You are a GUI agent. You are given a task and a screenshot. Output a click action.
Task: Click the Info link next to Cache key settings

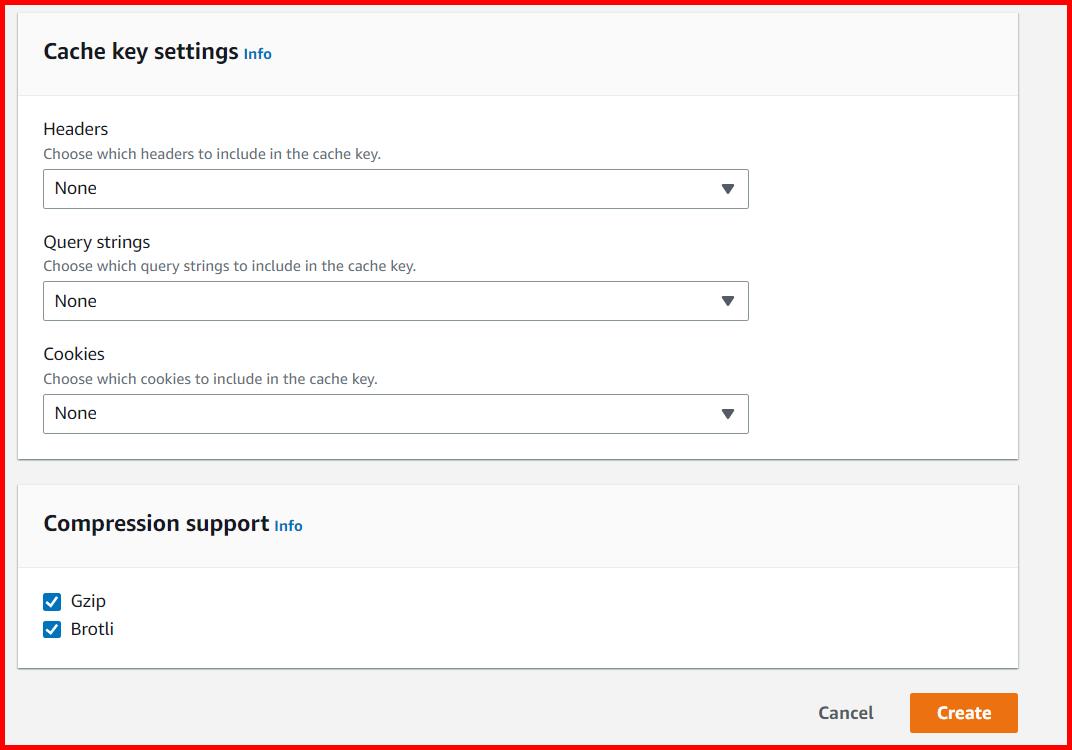(257, 54)
